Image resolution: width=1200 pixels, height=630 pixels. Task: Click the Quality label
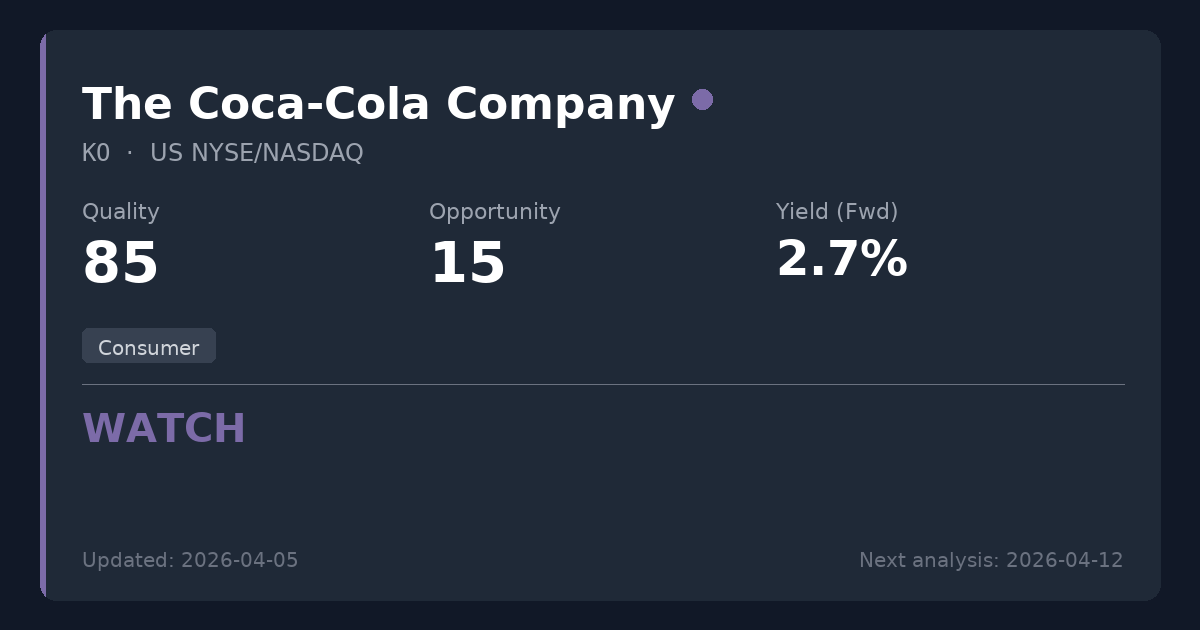[120, 212]
